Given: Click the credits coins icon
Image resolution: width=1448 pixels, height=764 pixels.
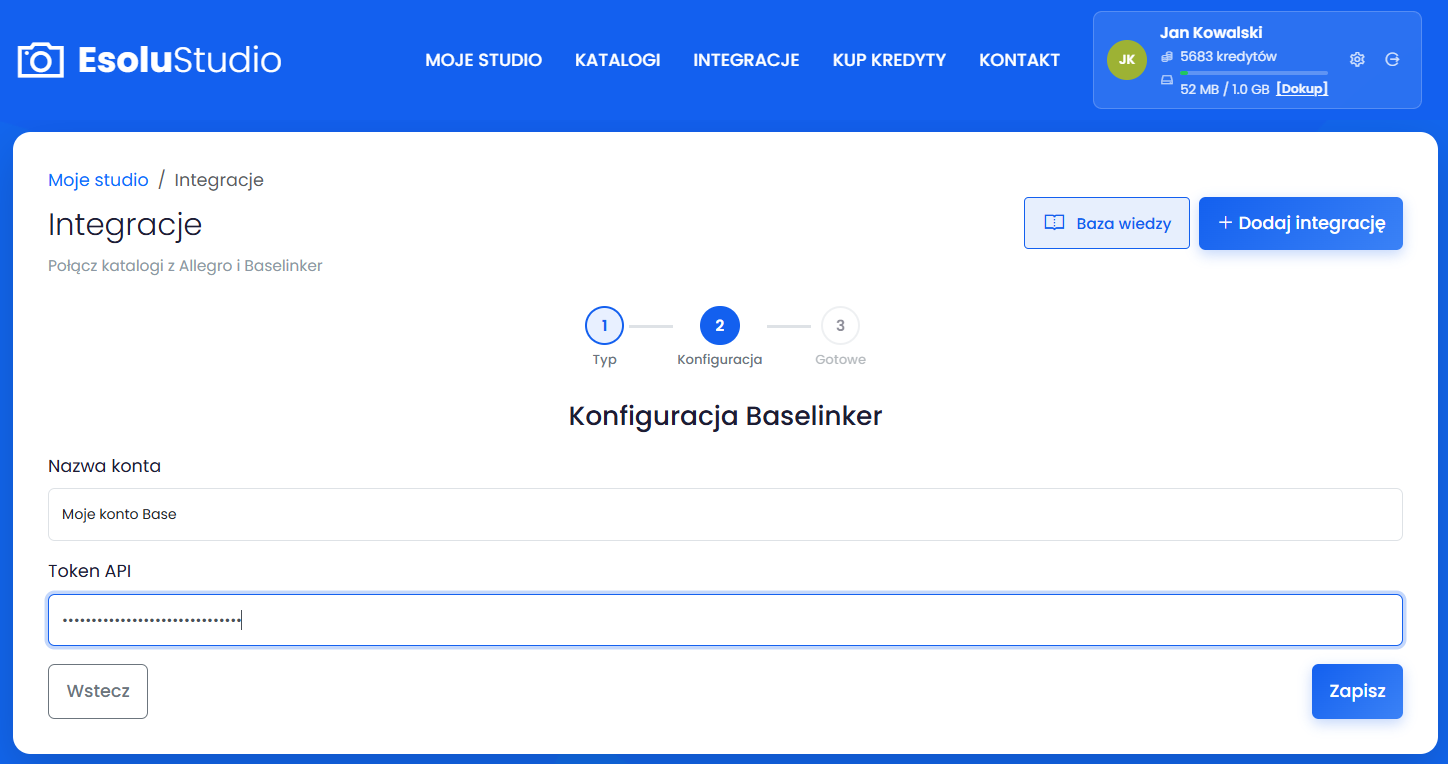Looking at the screenshot, I should (1166, 57).
